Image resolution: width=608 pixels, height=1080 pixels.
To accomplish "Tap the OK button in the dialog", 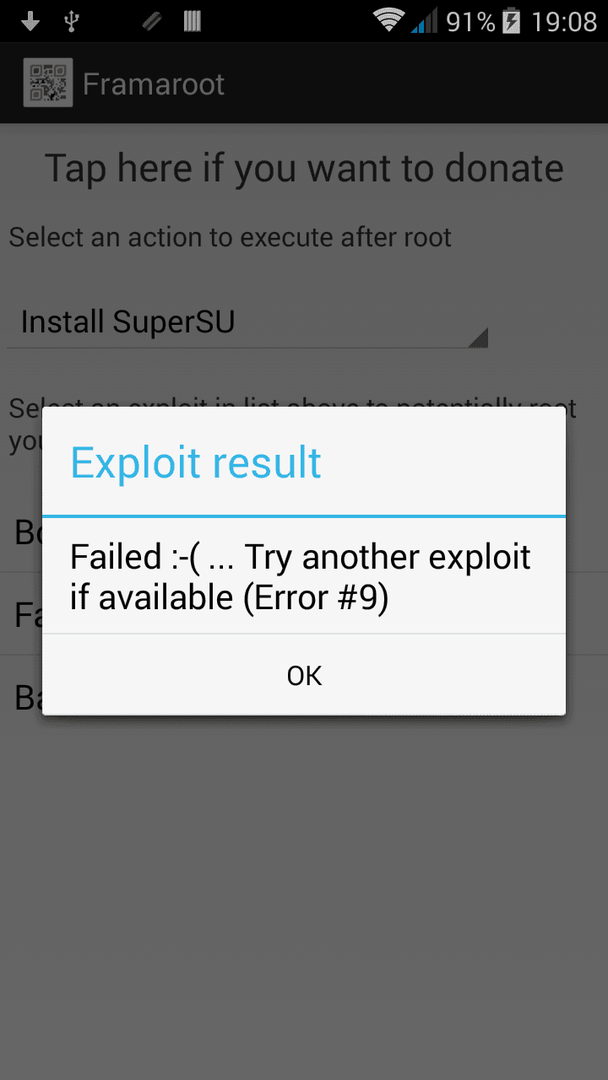I will point(304,676).
